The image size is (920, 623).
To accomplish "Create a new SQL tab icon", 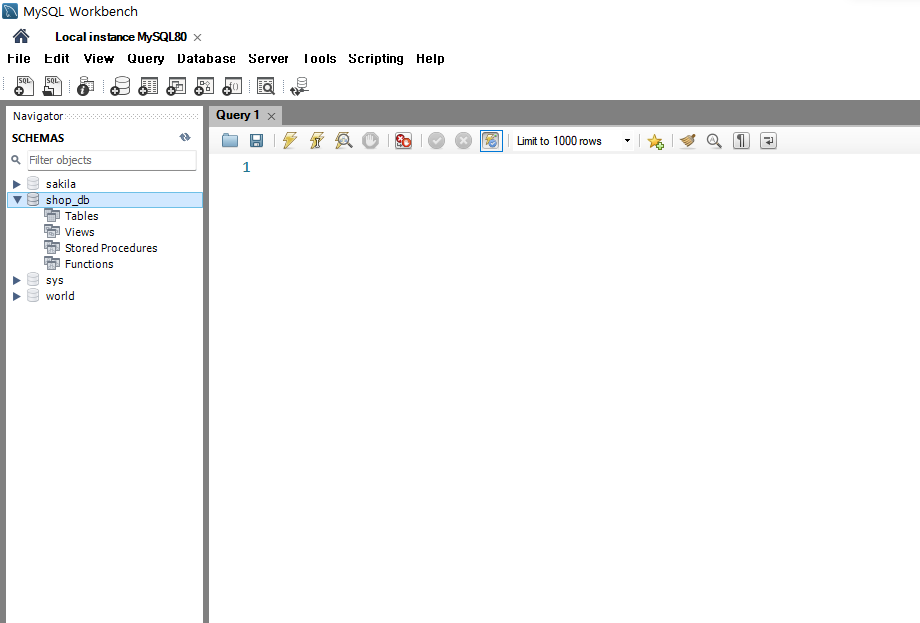I will click(24, 86).
